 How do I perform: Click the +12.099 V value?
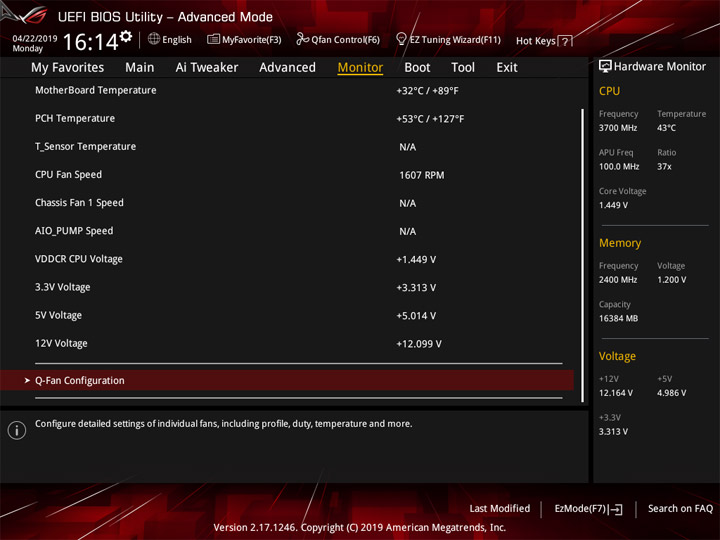point(419,344)
